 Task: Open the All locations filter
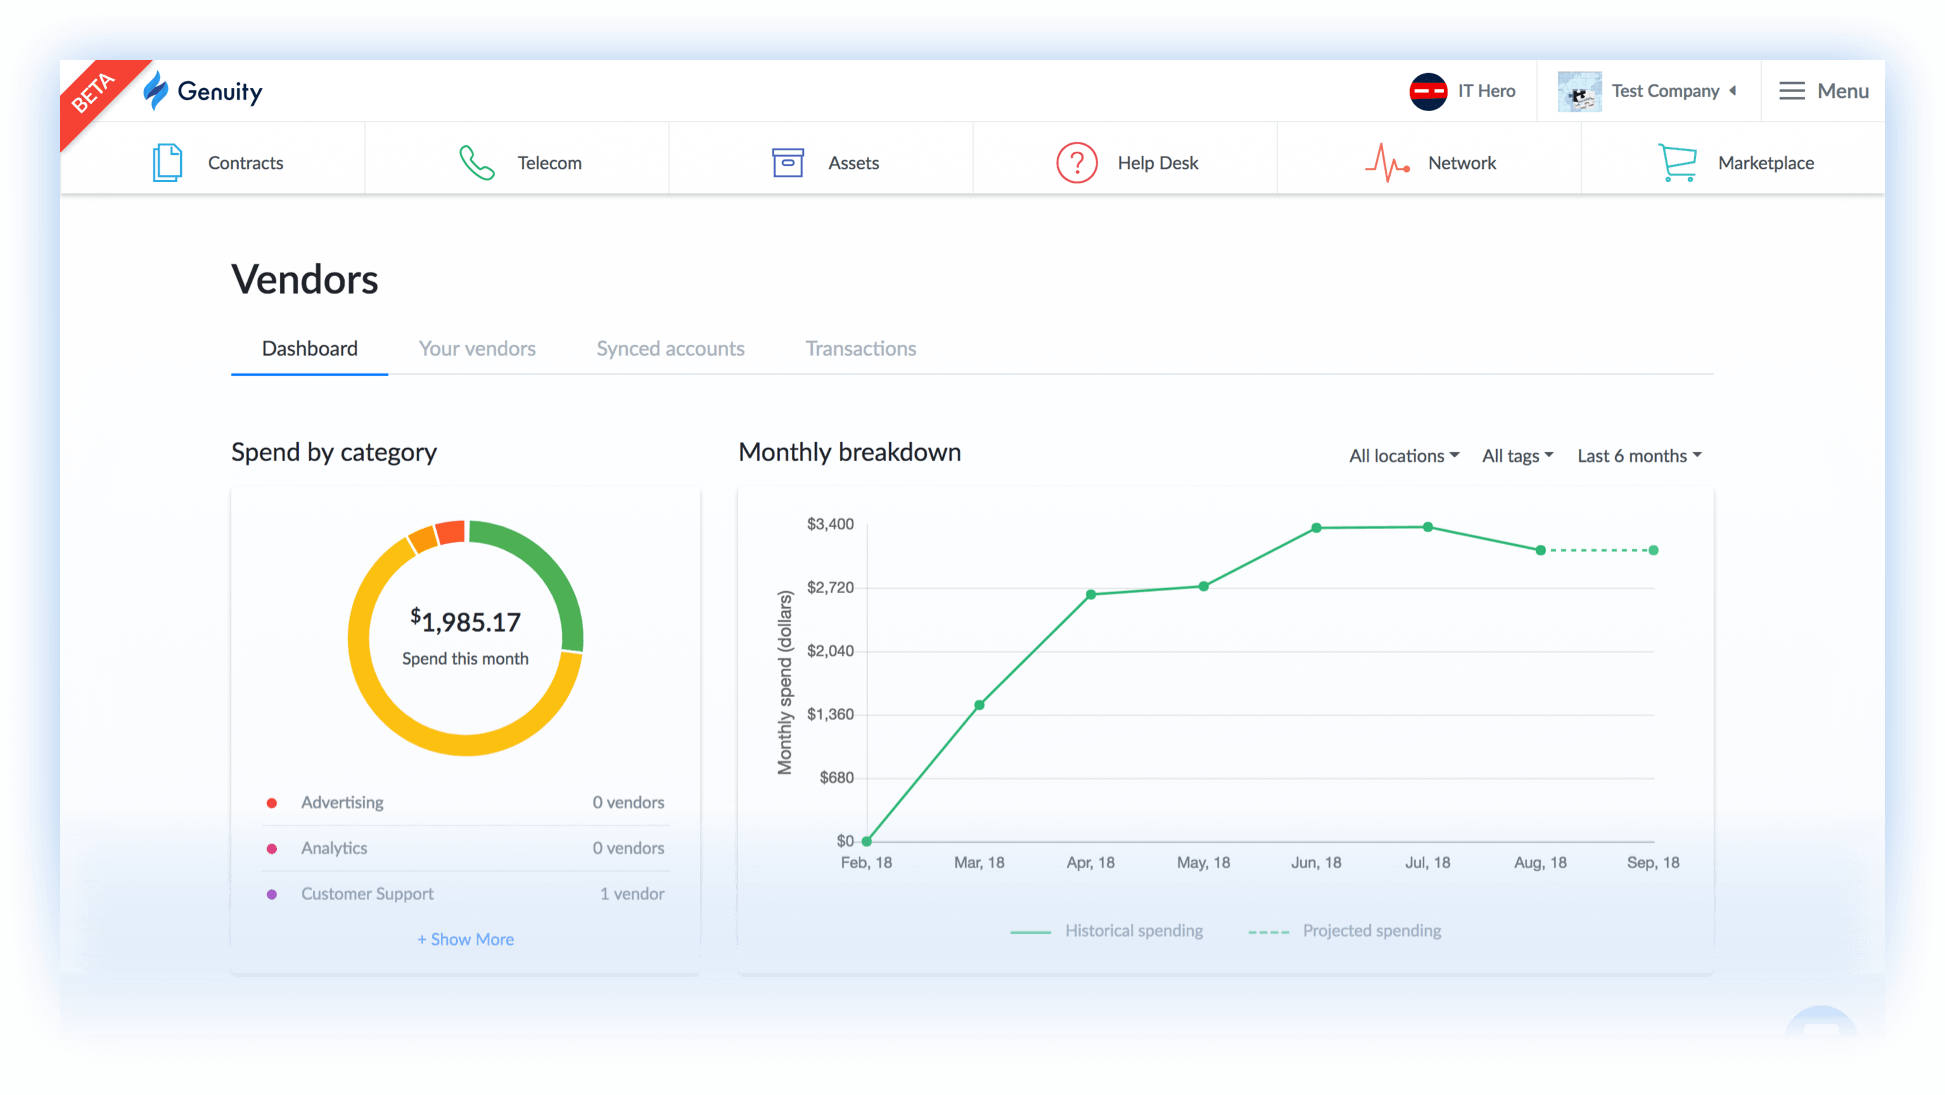tap(1402, 455)
